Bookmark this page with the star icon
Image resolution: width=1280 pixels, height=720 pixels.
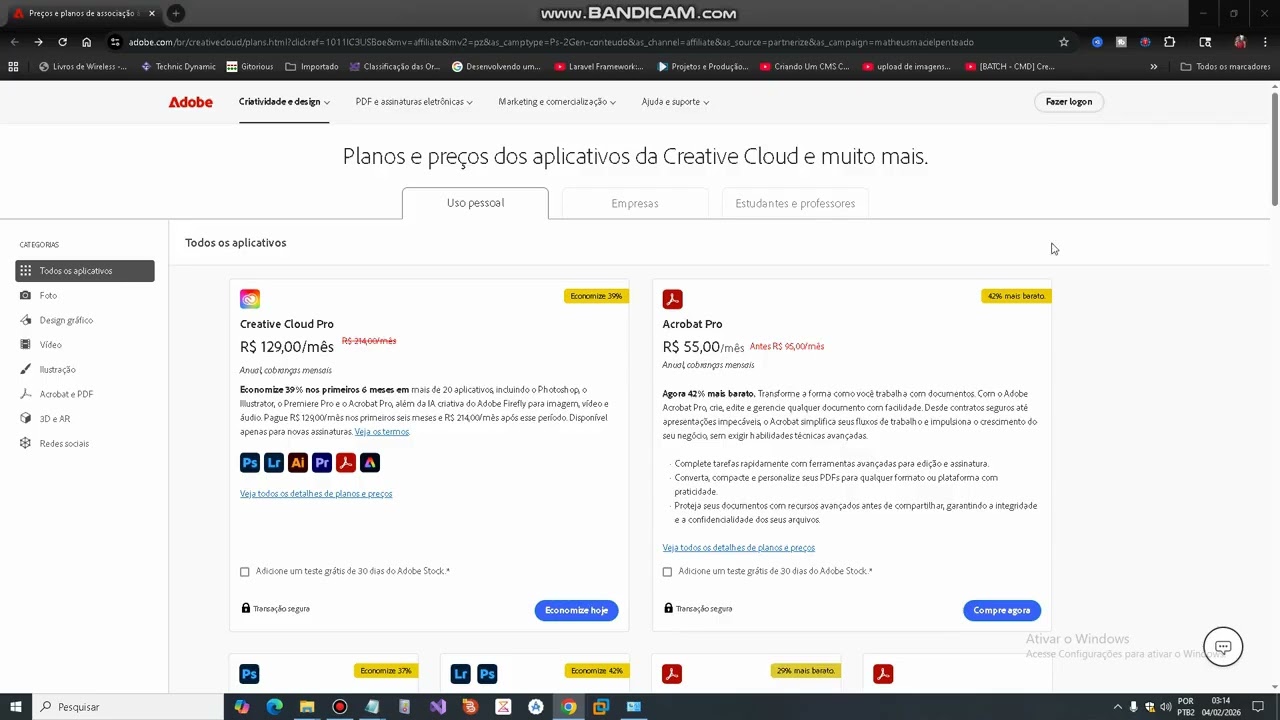1064,42
